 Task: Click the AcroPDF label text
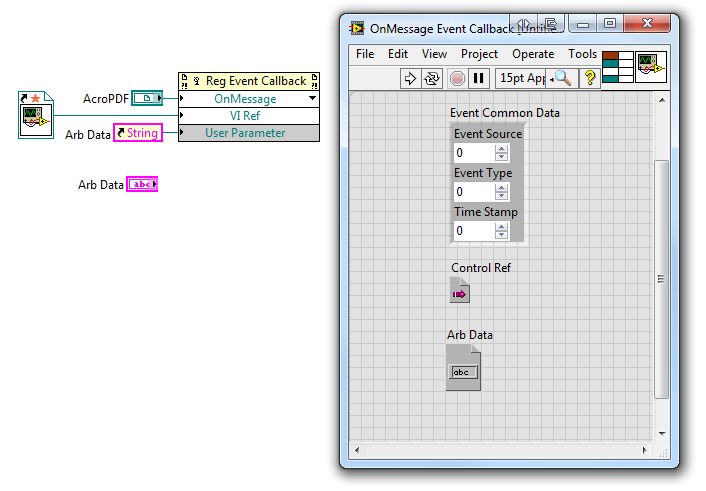click(x=106, y=99)
